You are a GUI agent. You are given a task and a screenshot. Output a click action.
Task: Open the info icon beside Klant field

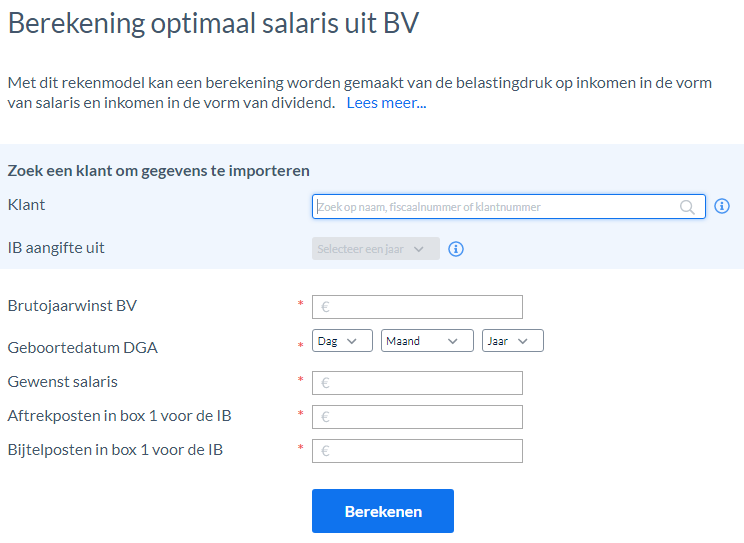[722, 206]
